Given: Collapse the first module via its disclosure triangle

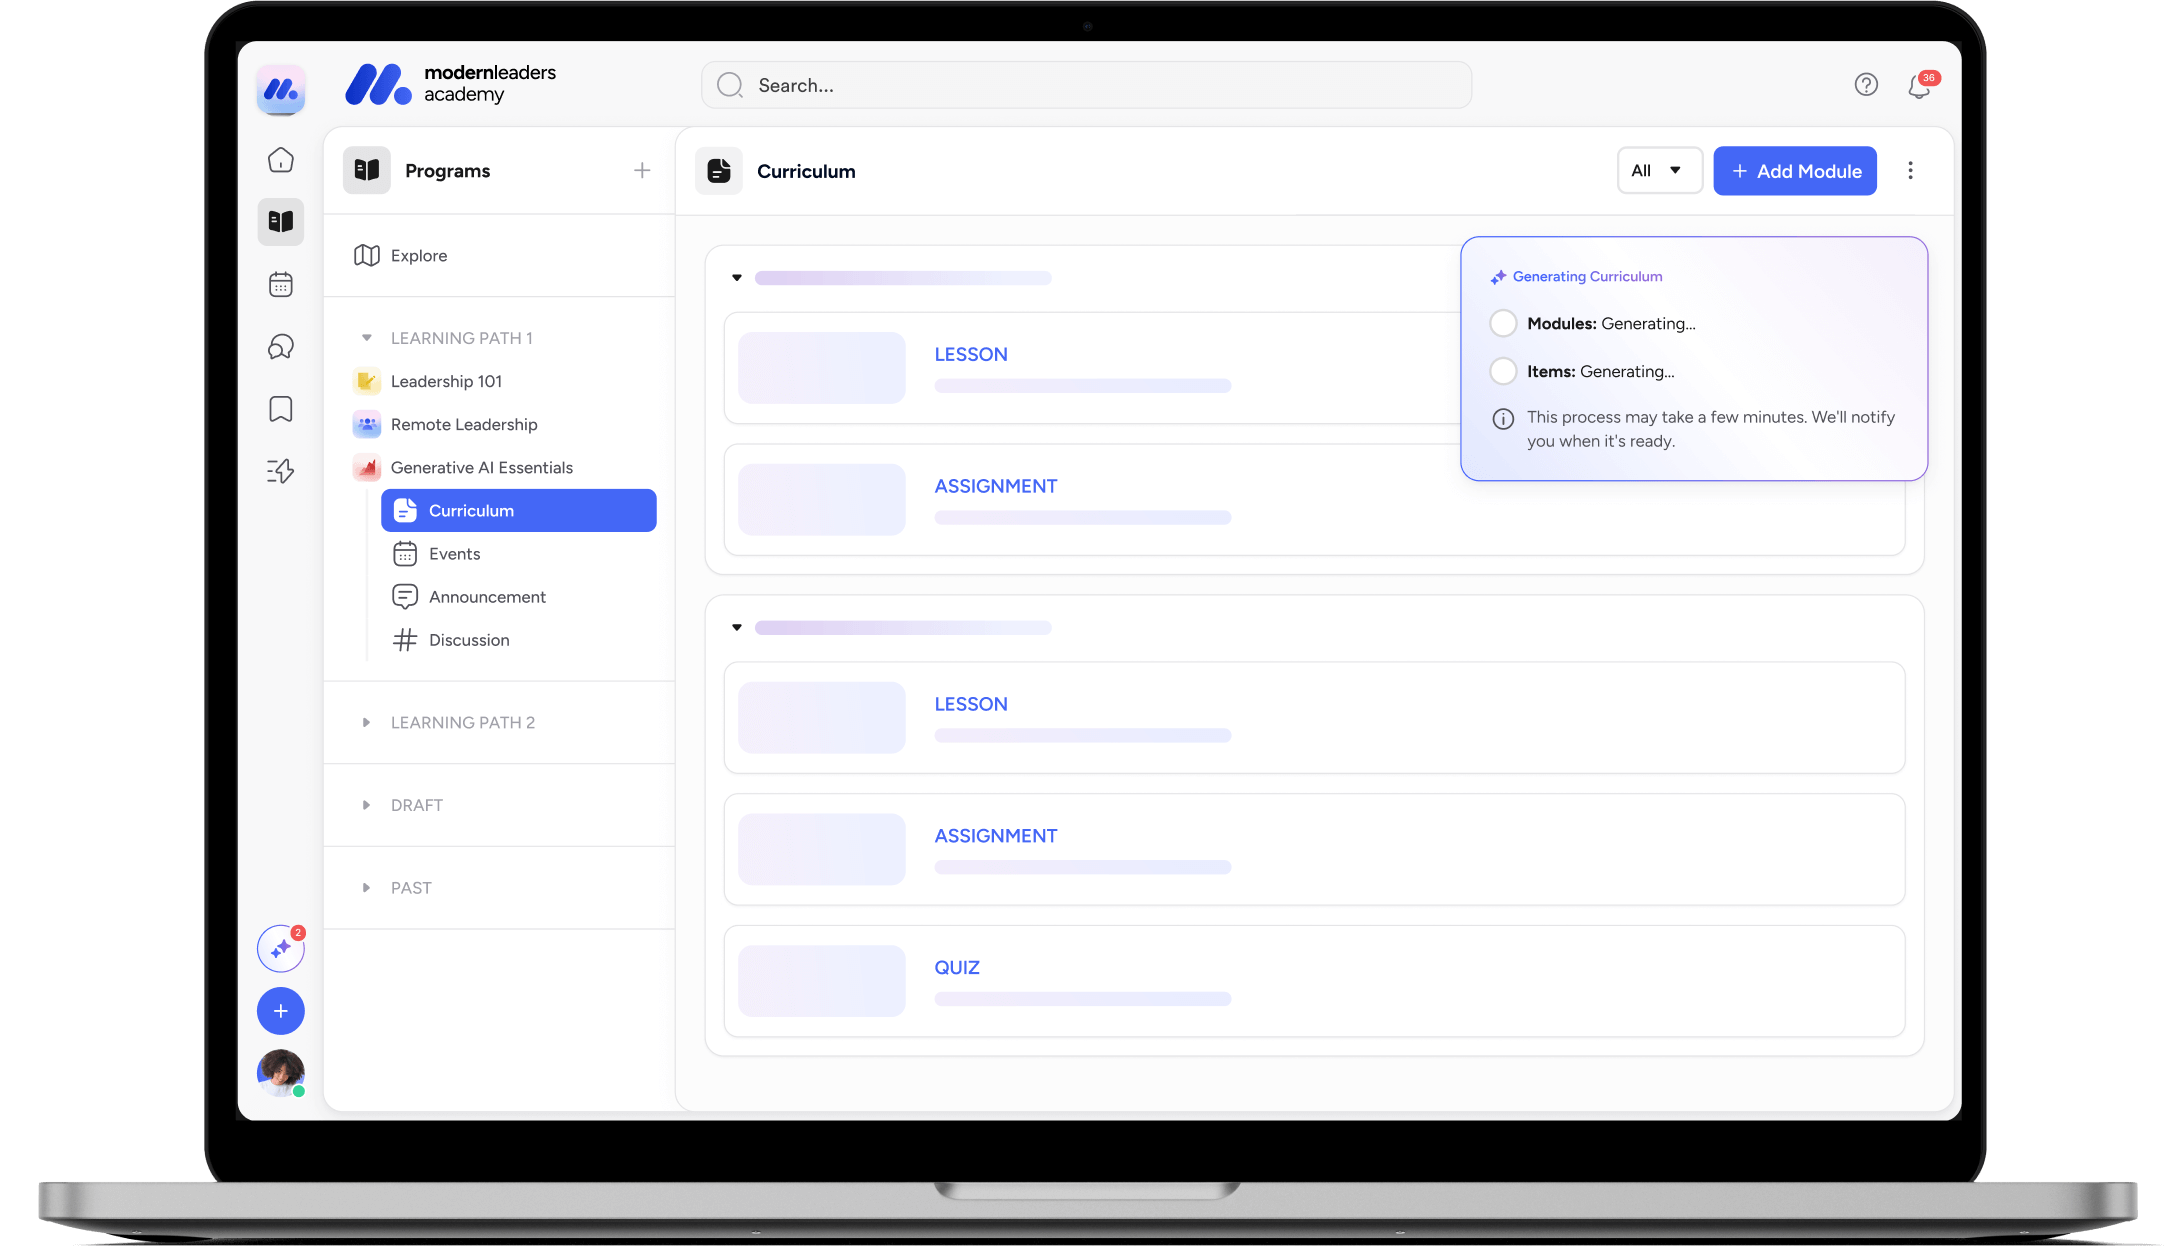Looking at the screenshot, I should pyautogui.click(x=737, y=277).
